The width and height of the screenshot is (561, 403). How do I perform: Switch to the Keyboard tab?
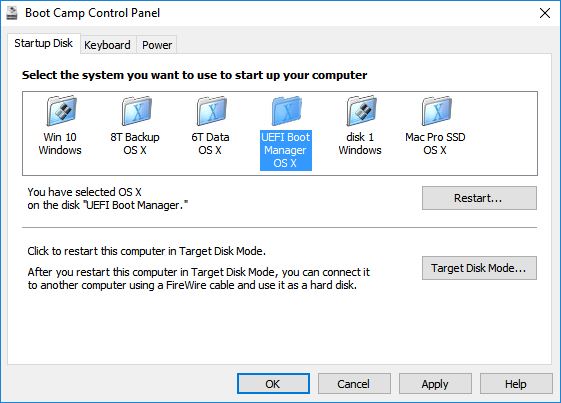tap(107, 45)
